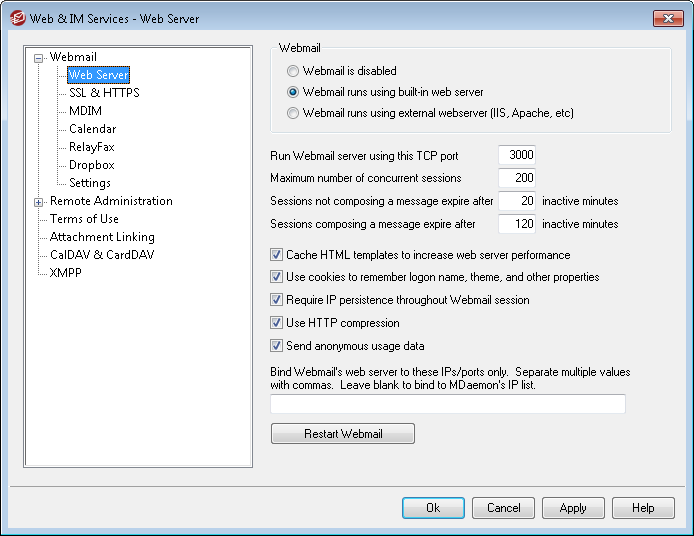694x536 pixels.
Task: Select CalDAV & CardDAV tree item
Action: coord(102,255)
